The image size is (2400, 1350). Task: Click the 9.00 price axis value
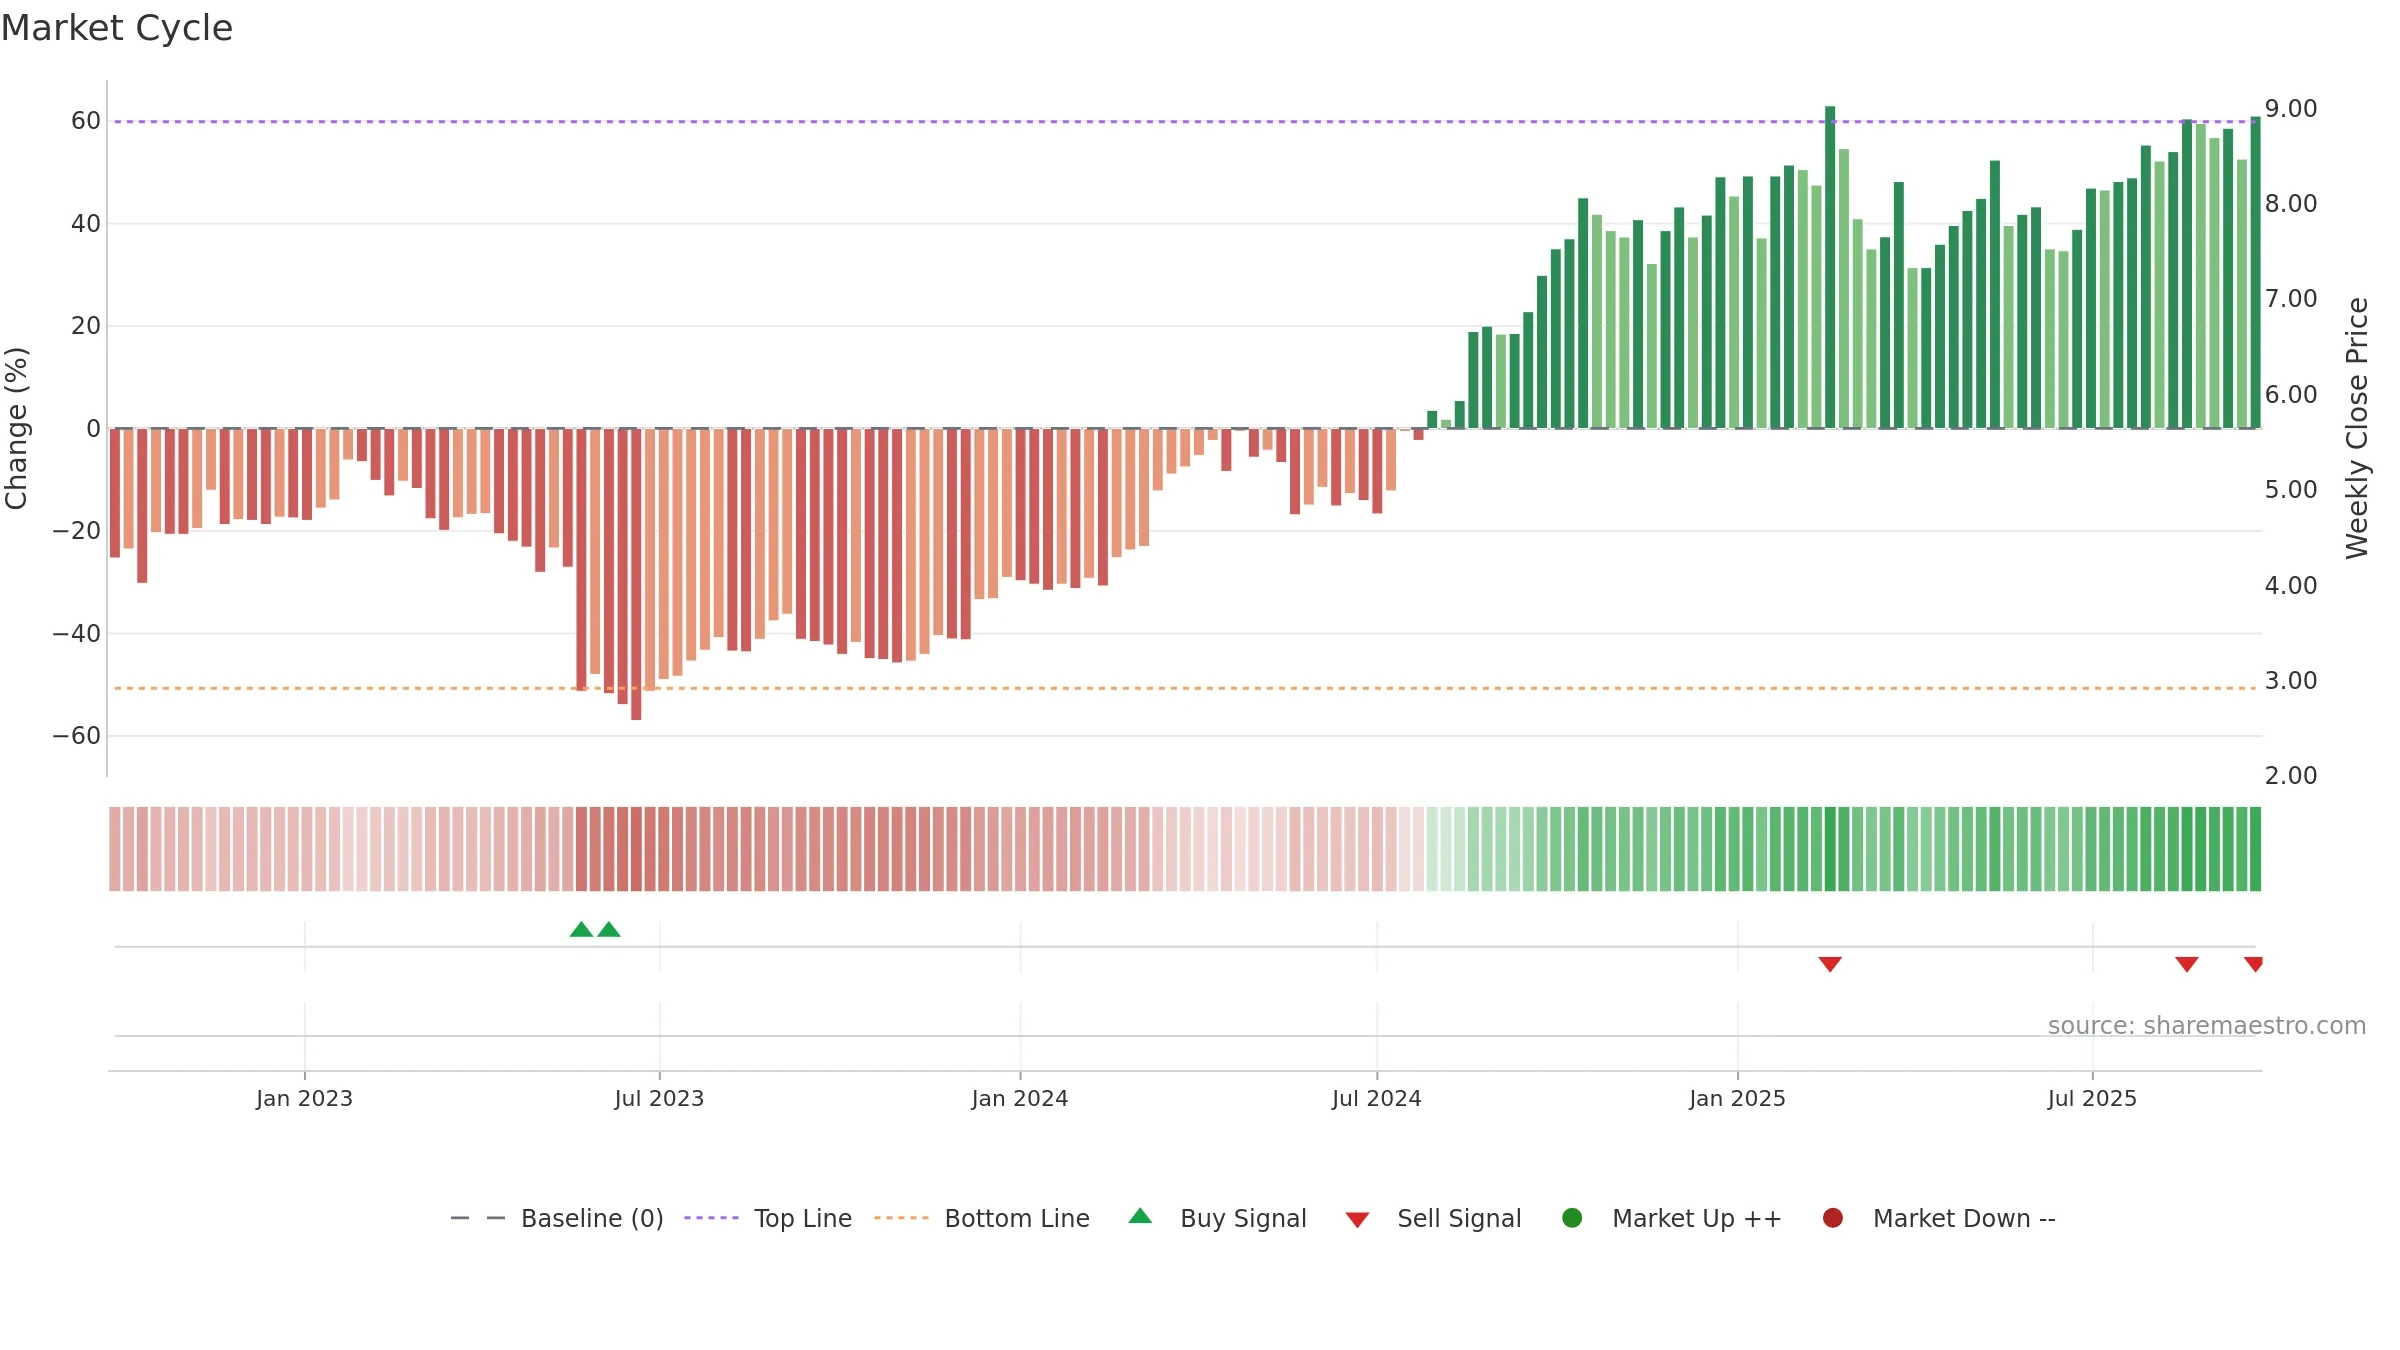[2291, 108]
